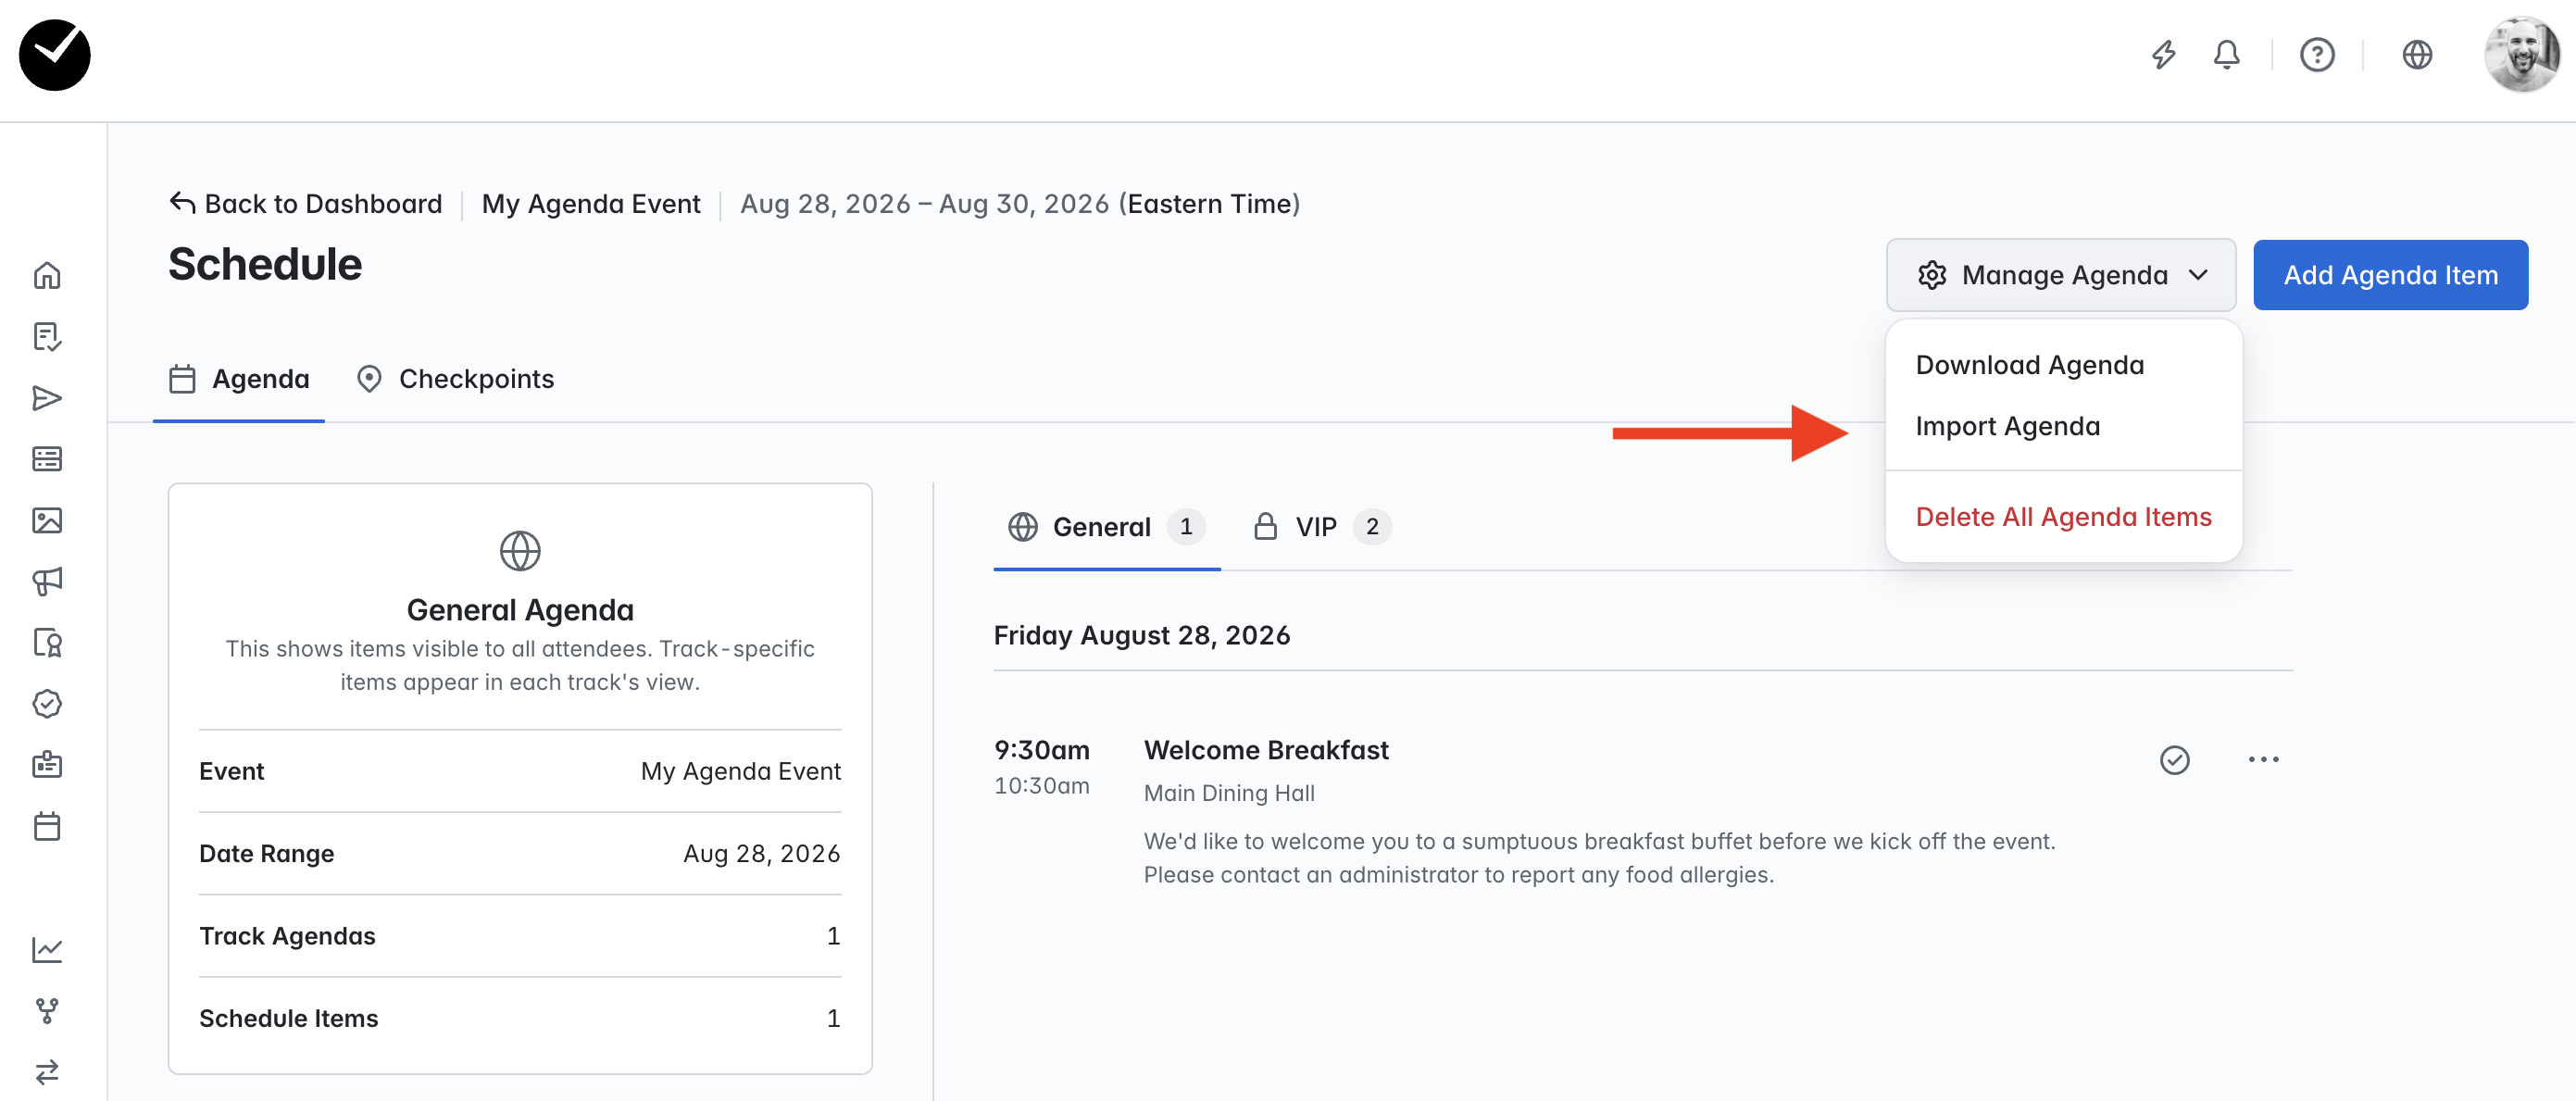Open the globe language icon in header

pyautogui.click(x=2417, y=54)
